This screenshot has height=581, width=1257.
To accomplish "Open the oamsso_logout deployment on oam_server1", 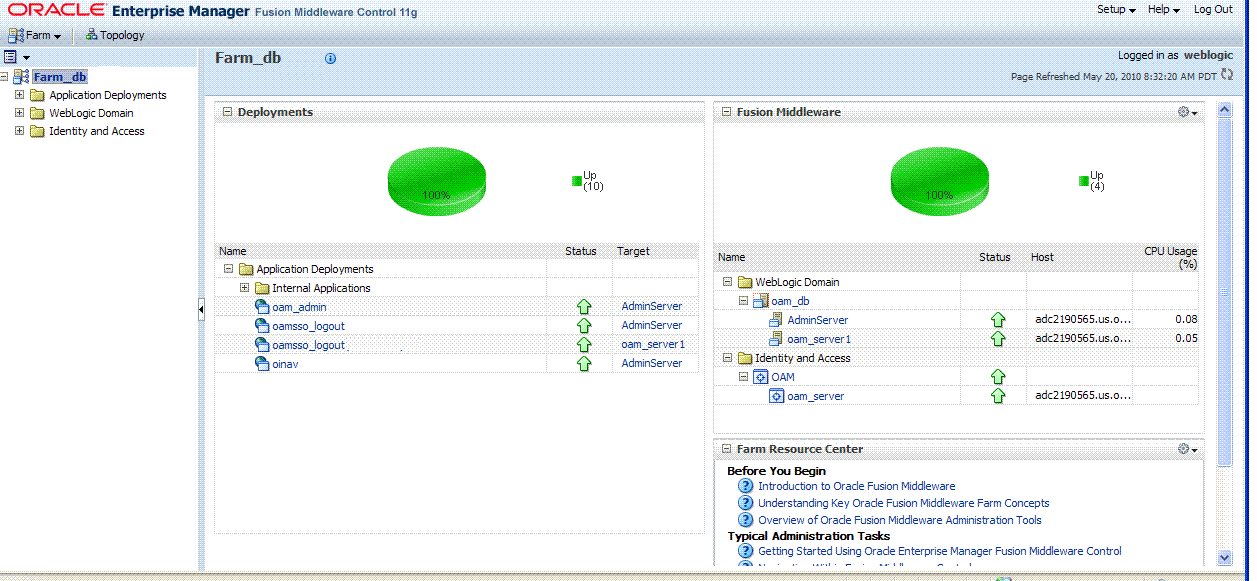I will 308,345.
